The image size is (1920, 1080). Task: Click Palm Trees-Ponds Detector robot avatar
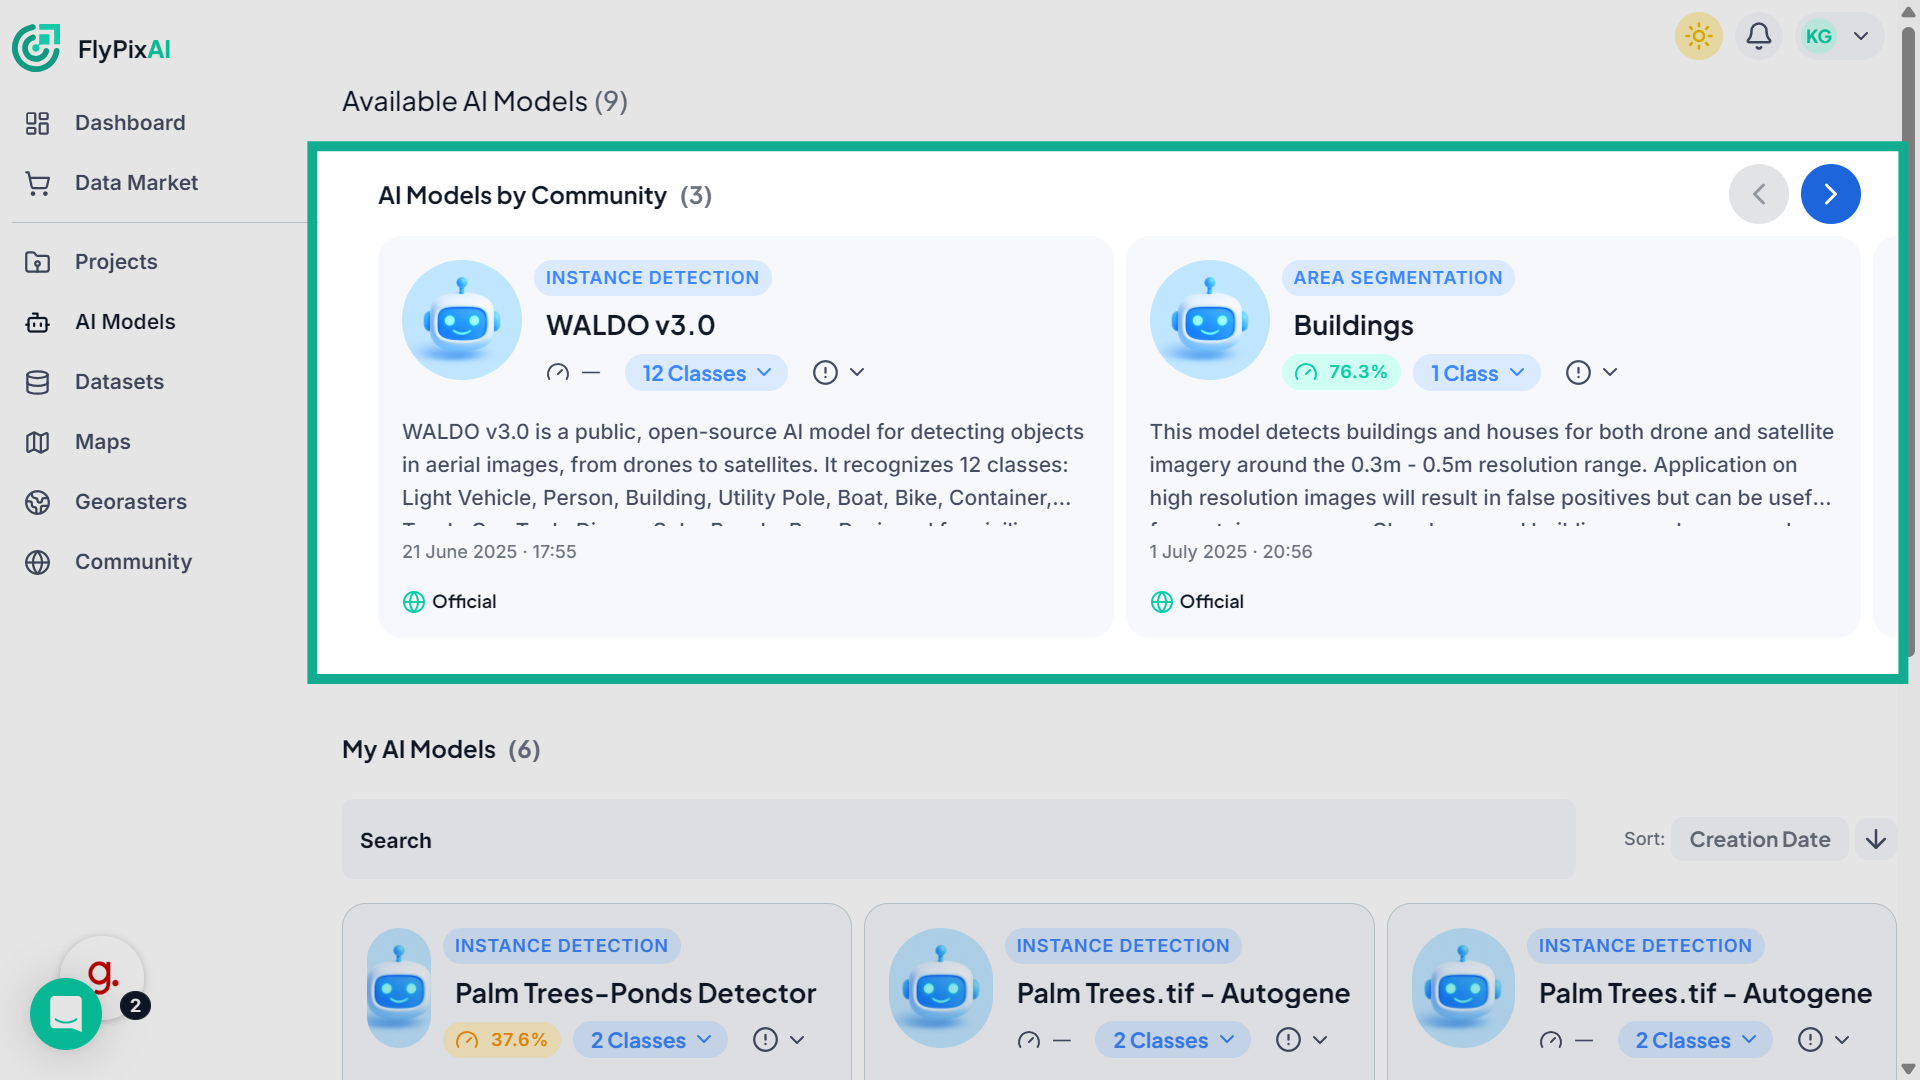click(x=399, y=988)
